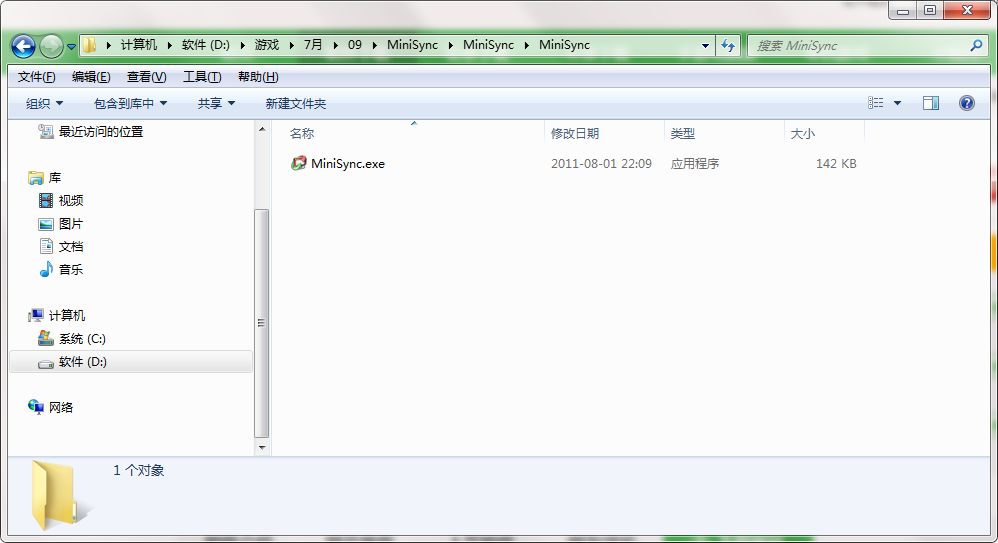
Task: Click the 应用程序 type cell
Action: pos(694,164)
